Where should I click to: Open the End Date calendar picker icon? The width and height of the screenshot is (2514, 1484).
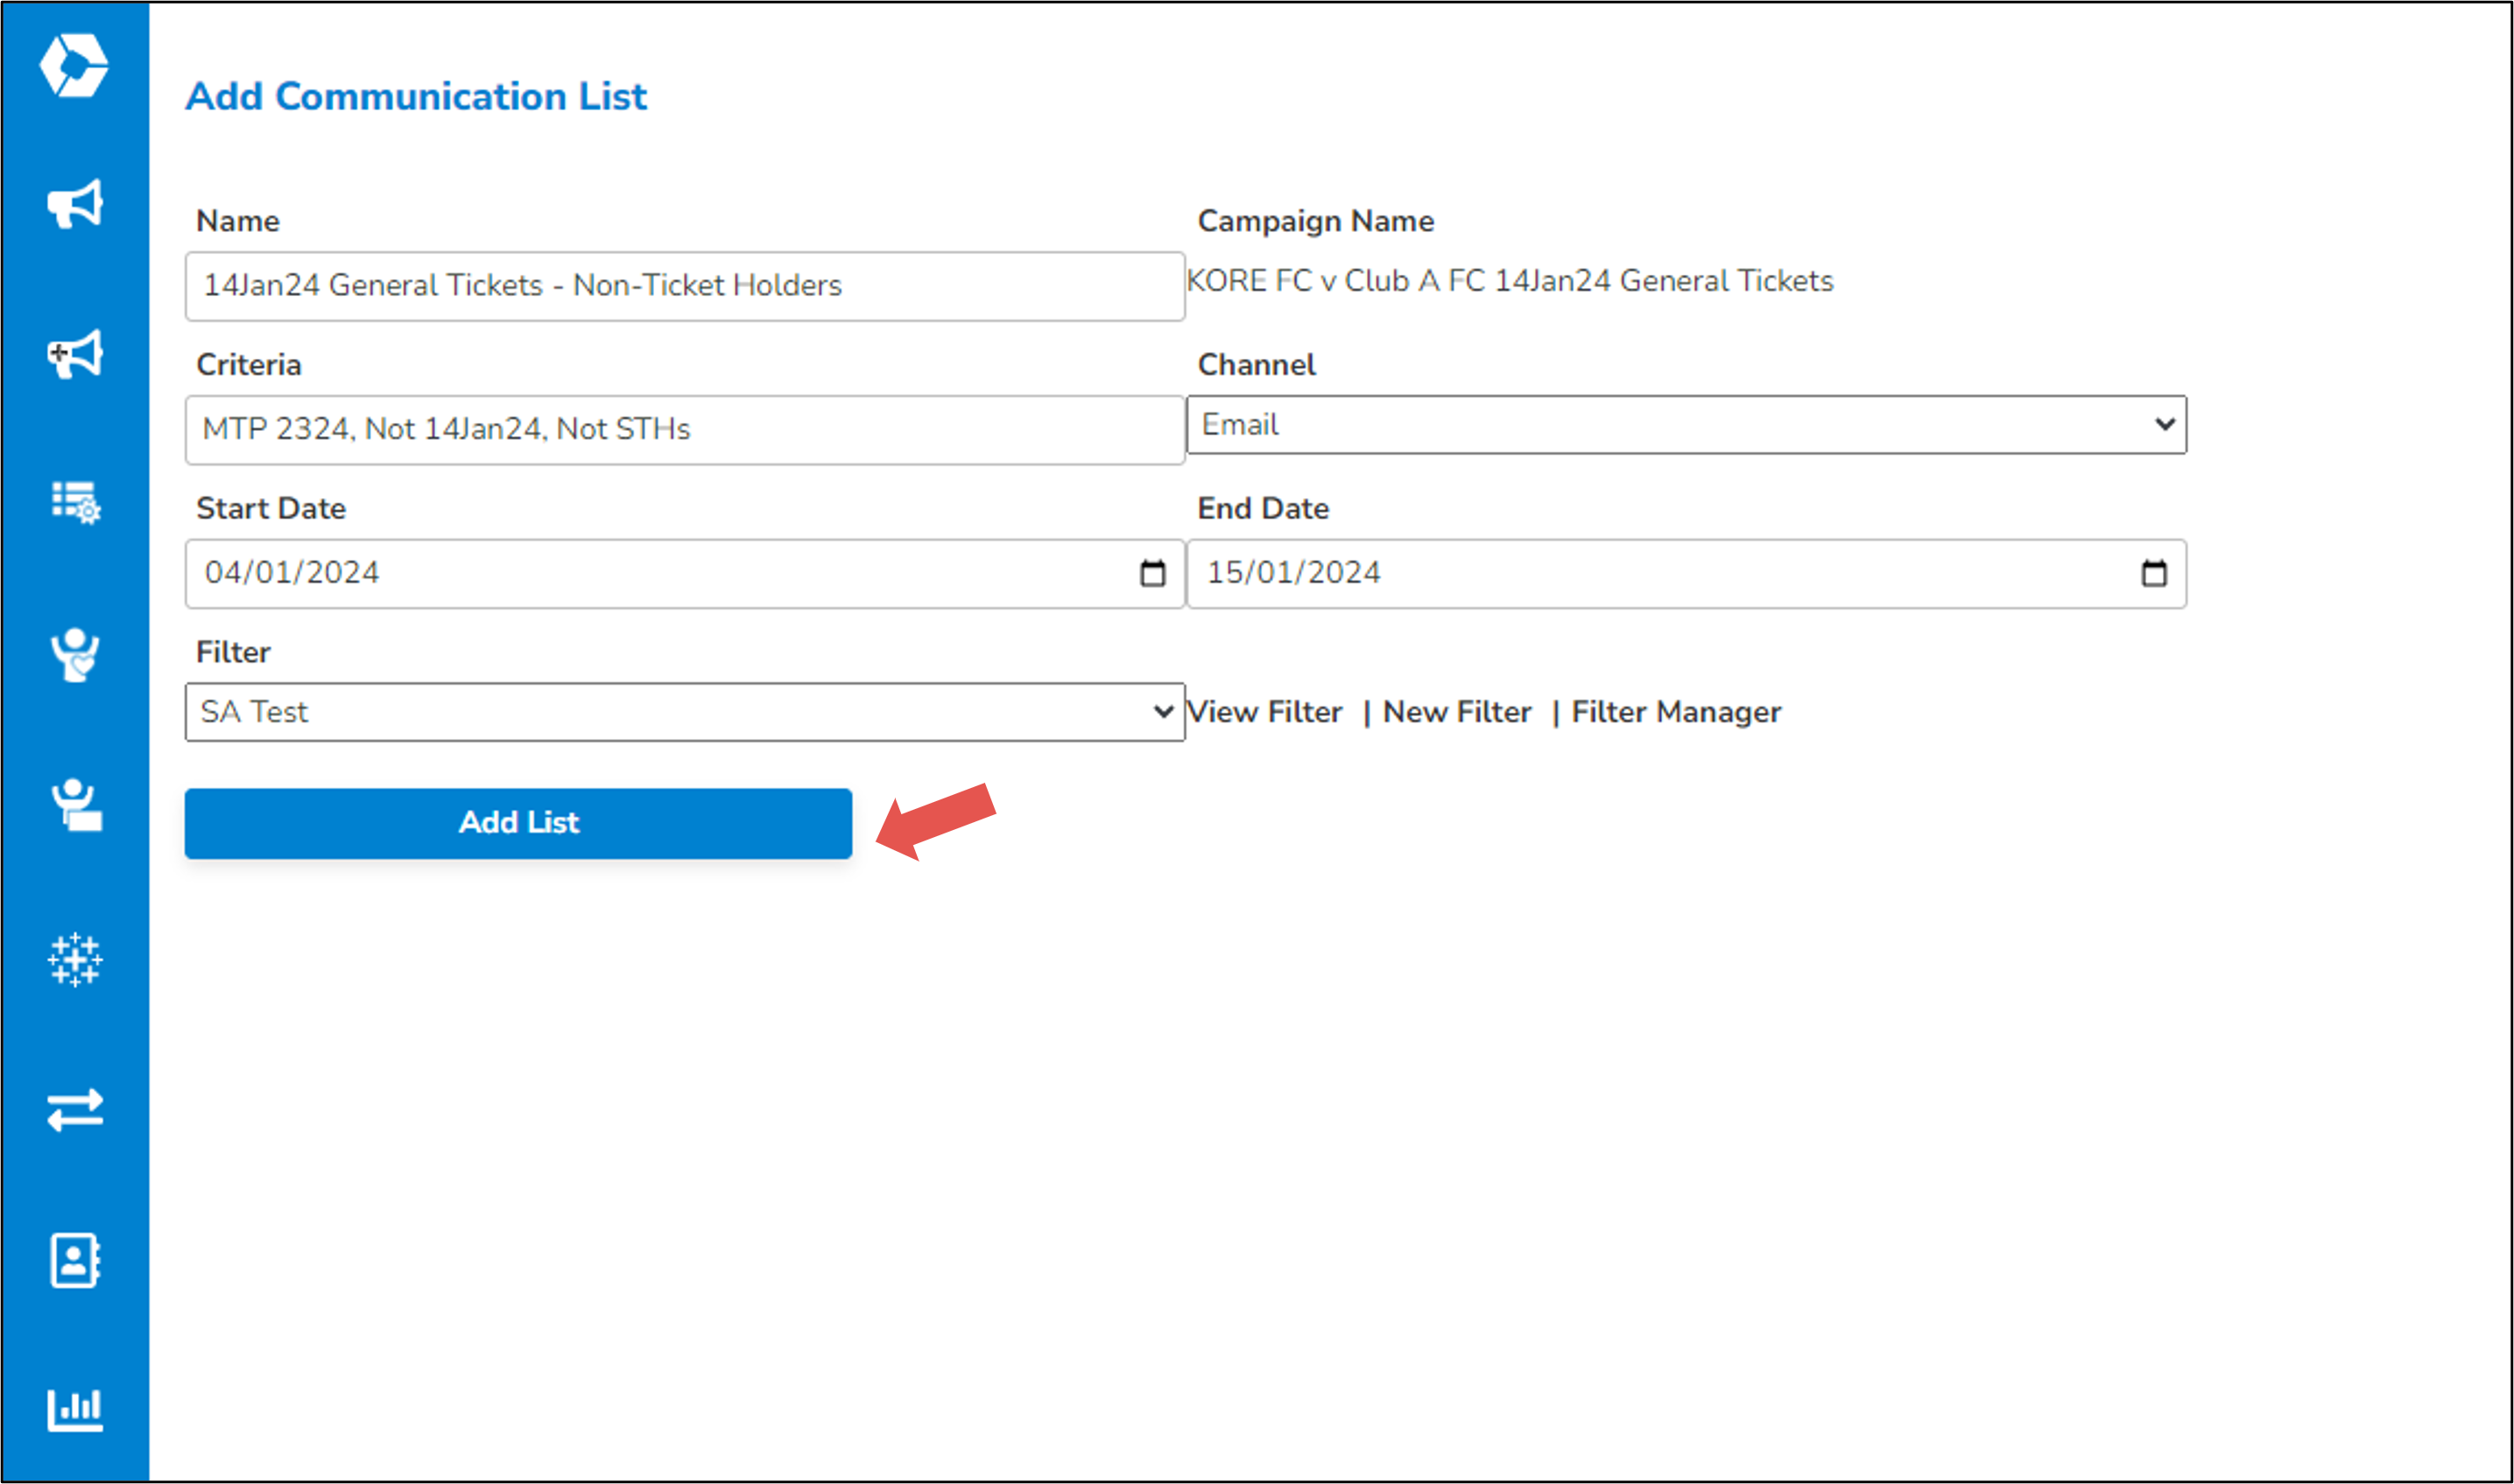(x=2155, y=573)
